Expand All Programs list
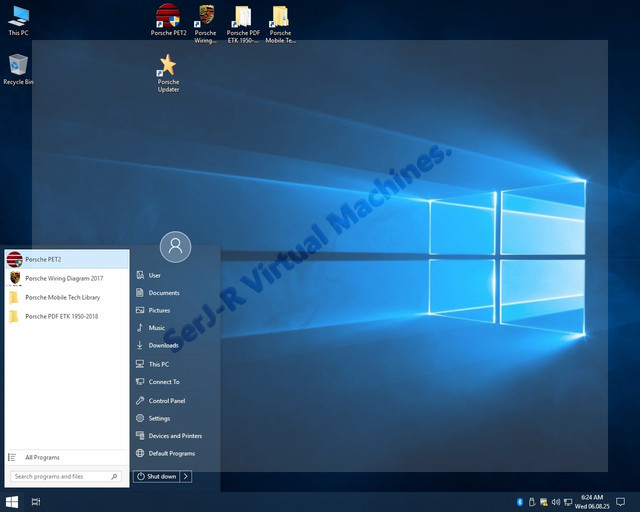This screenshot has width=640, height=512. [67, 457]
